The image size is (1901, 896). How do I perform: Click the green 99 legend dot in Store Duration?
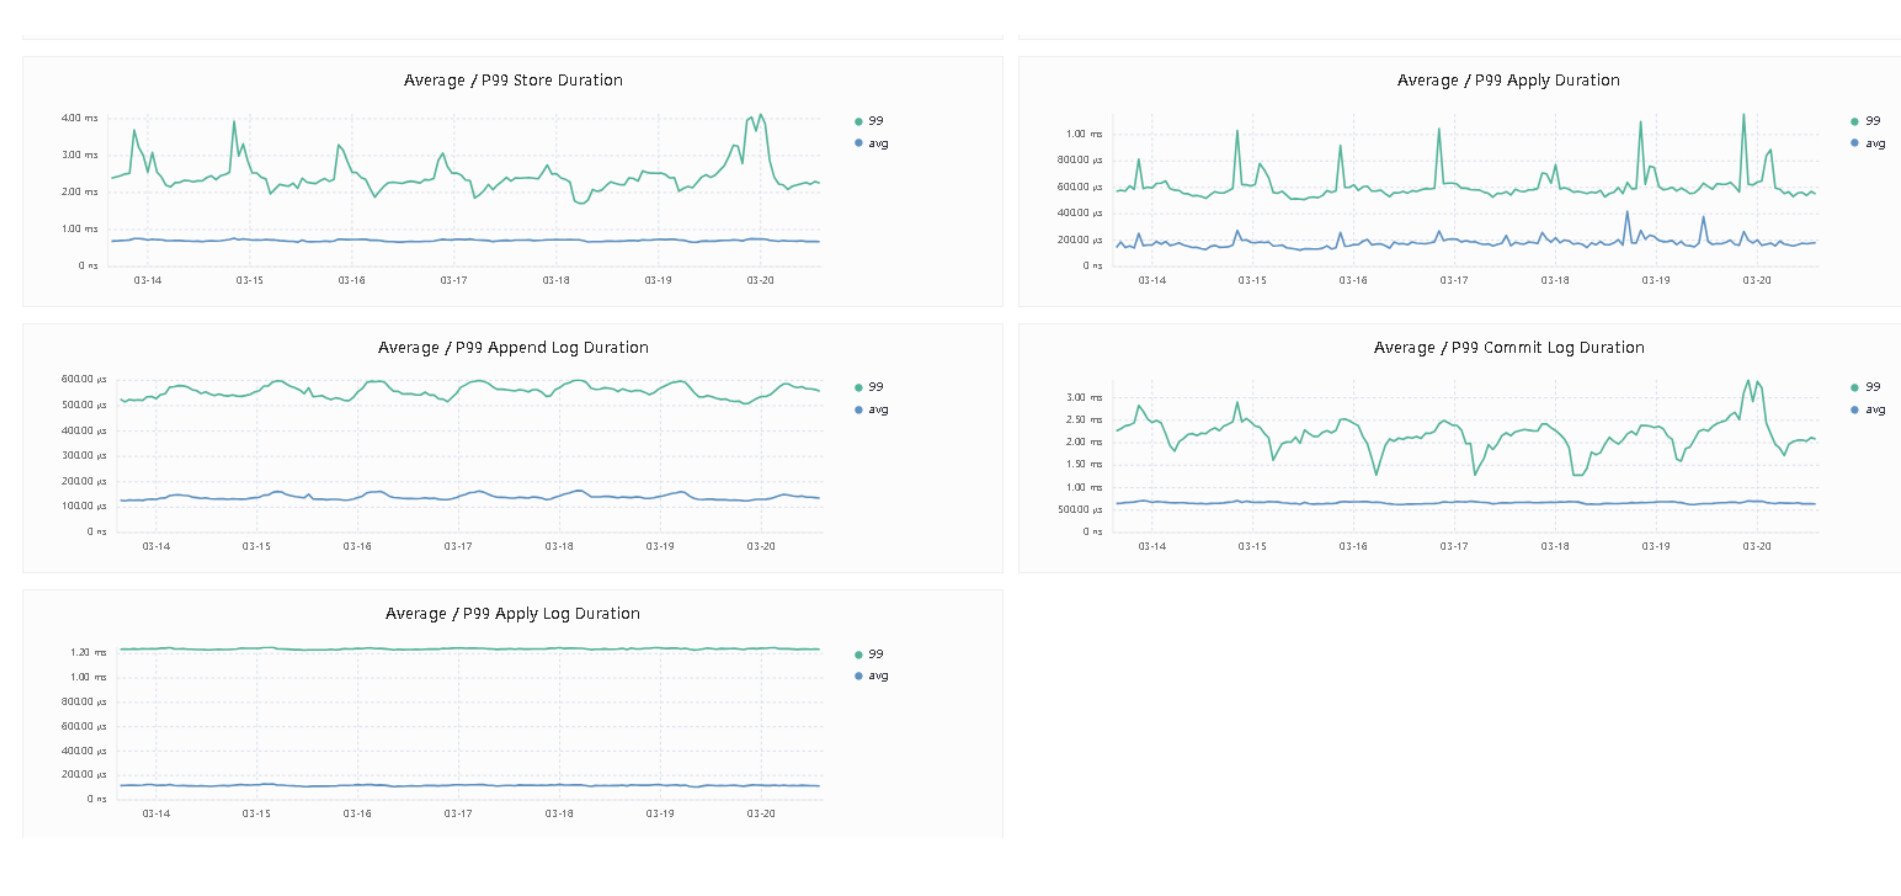tap(858, 121)
